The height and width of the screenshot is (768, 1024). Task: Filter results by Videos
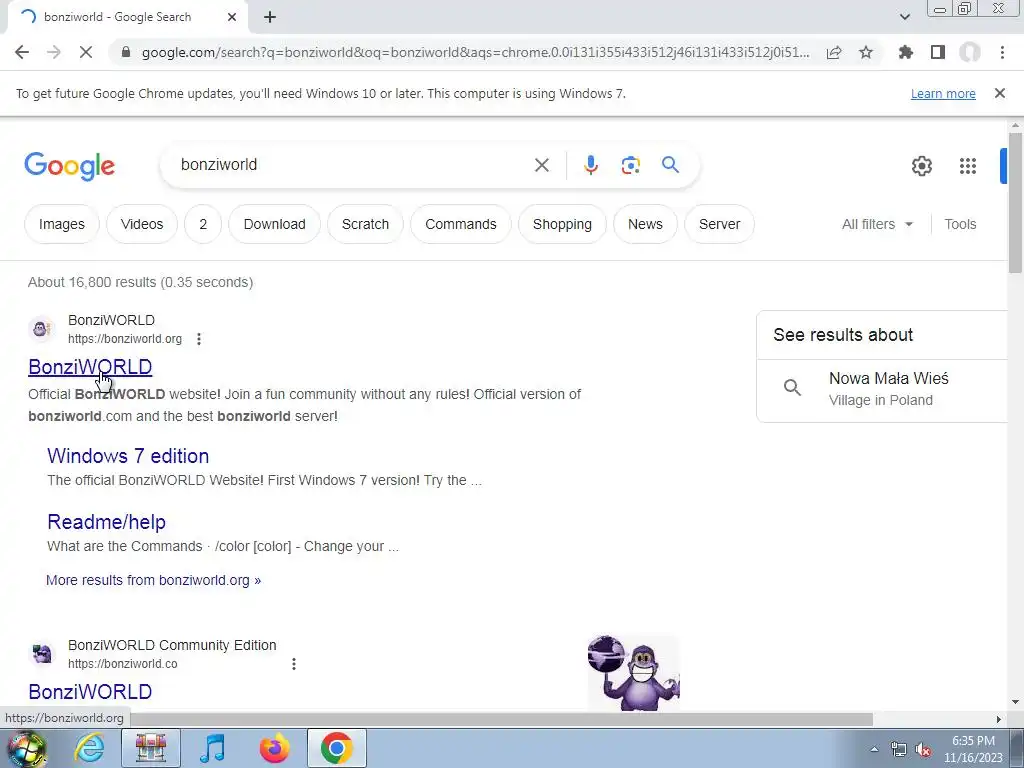tap(142, 224)
